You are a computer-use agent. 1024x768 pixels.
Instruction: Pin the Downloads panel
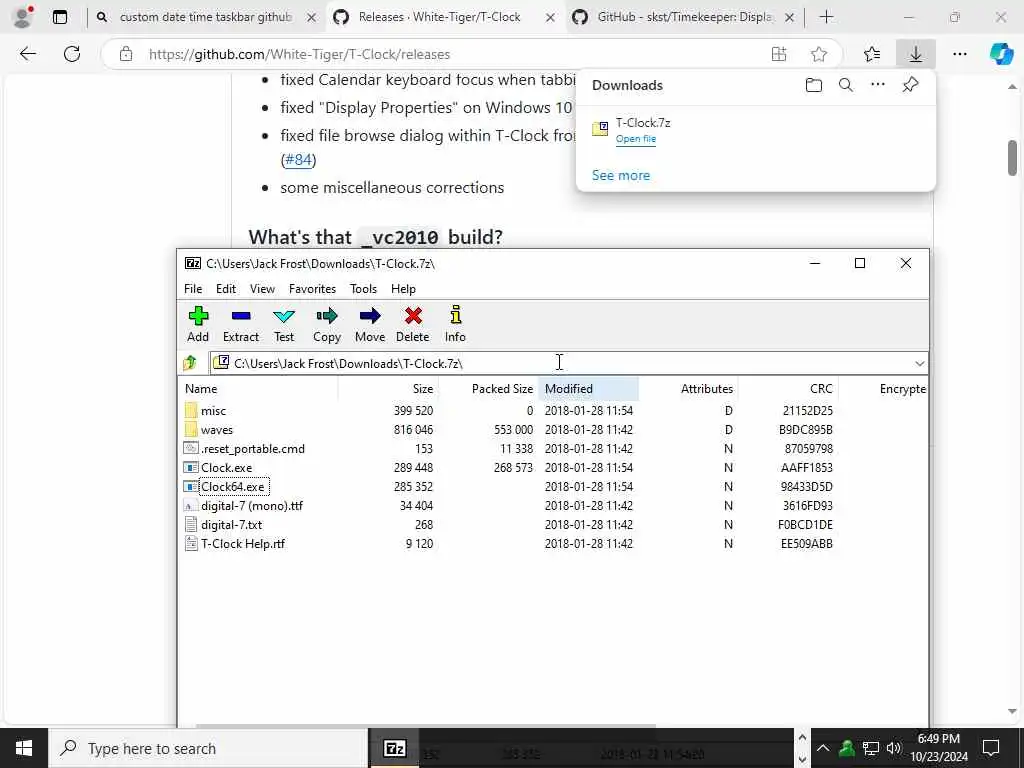click(x=910, y=85)
